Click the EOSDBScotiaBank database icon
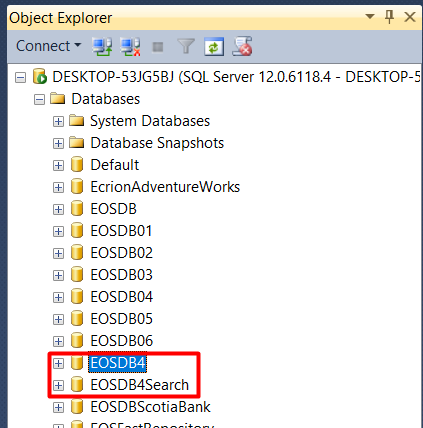Screen dimensions: 423x428 tap(77, 407)
